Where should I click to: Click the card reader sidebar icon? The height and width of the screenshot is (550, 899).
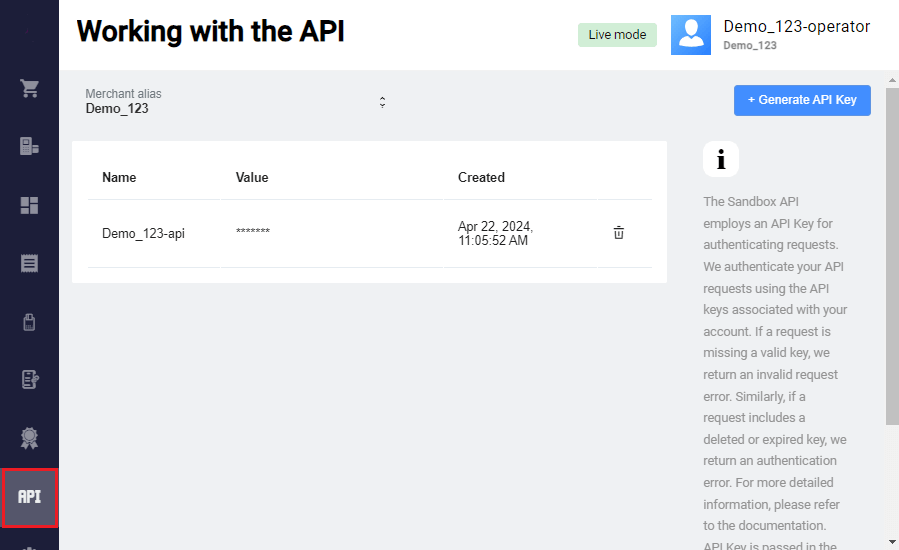(29, 322)
